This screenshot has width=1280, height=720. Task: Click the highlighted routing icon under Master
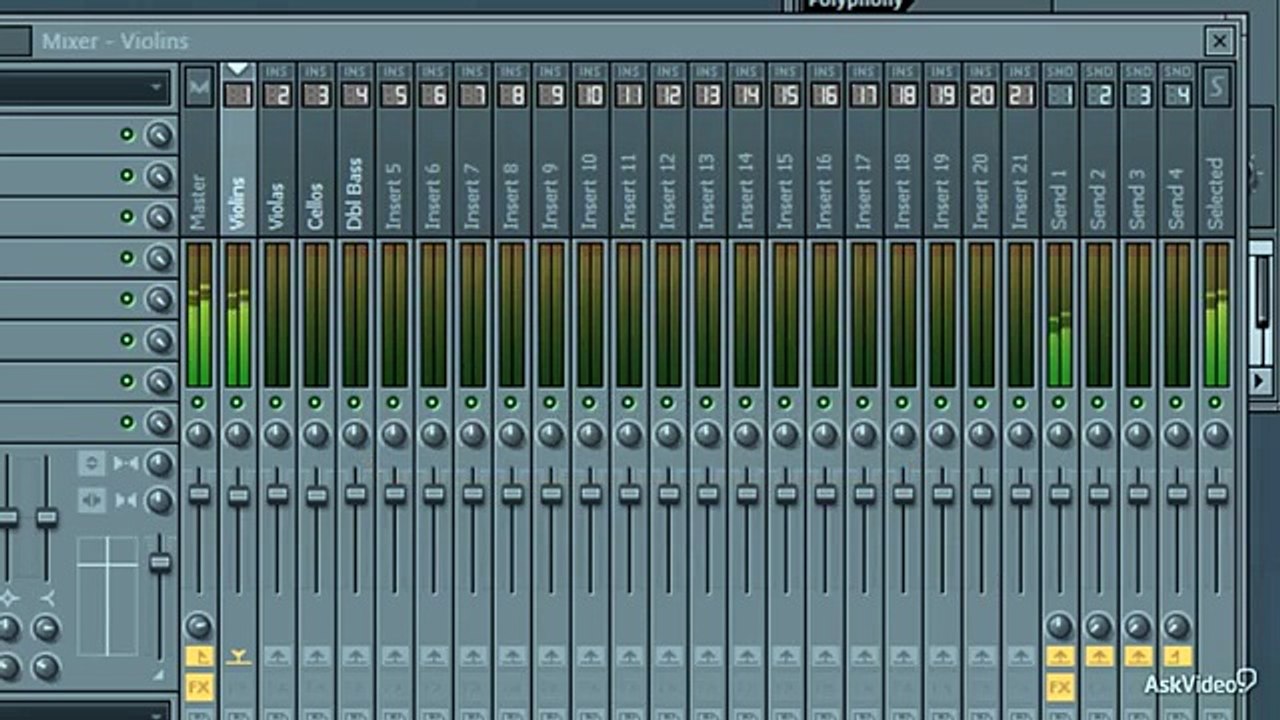coord(199,656)
